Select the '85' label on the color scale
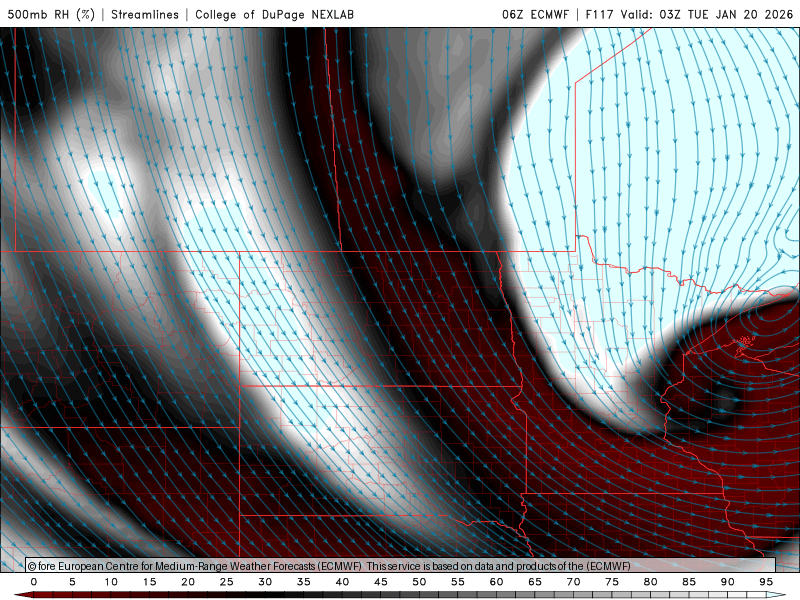The height and width of the screenshot is (600, 800). (x=689, y=582)
